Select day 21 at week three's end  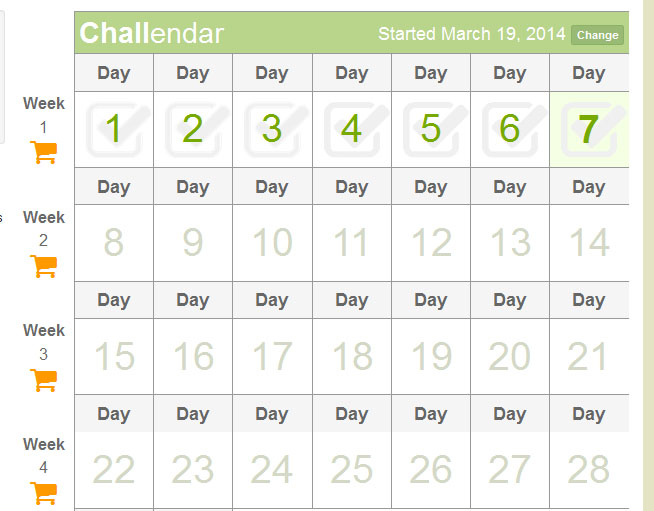[589, 357]
